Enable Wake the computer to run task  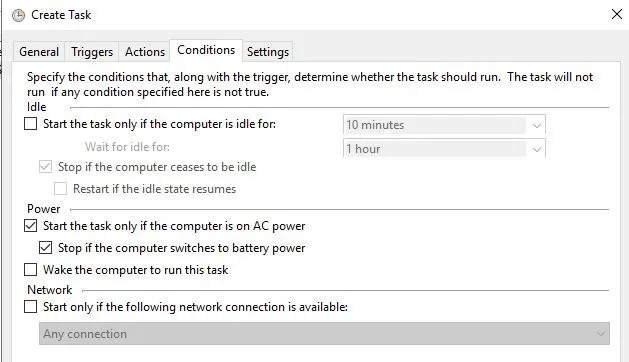(x=30, y=269)
